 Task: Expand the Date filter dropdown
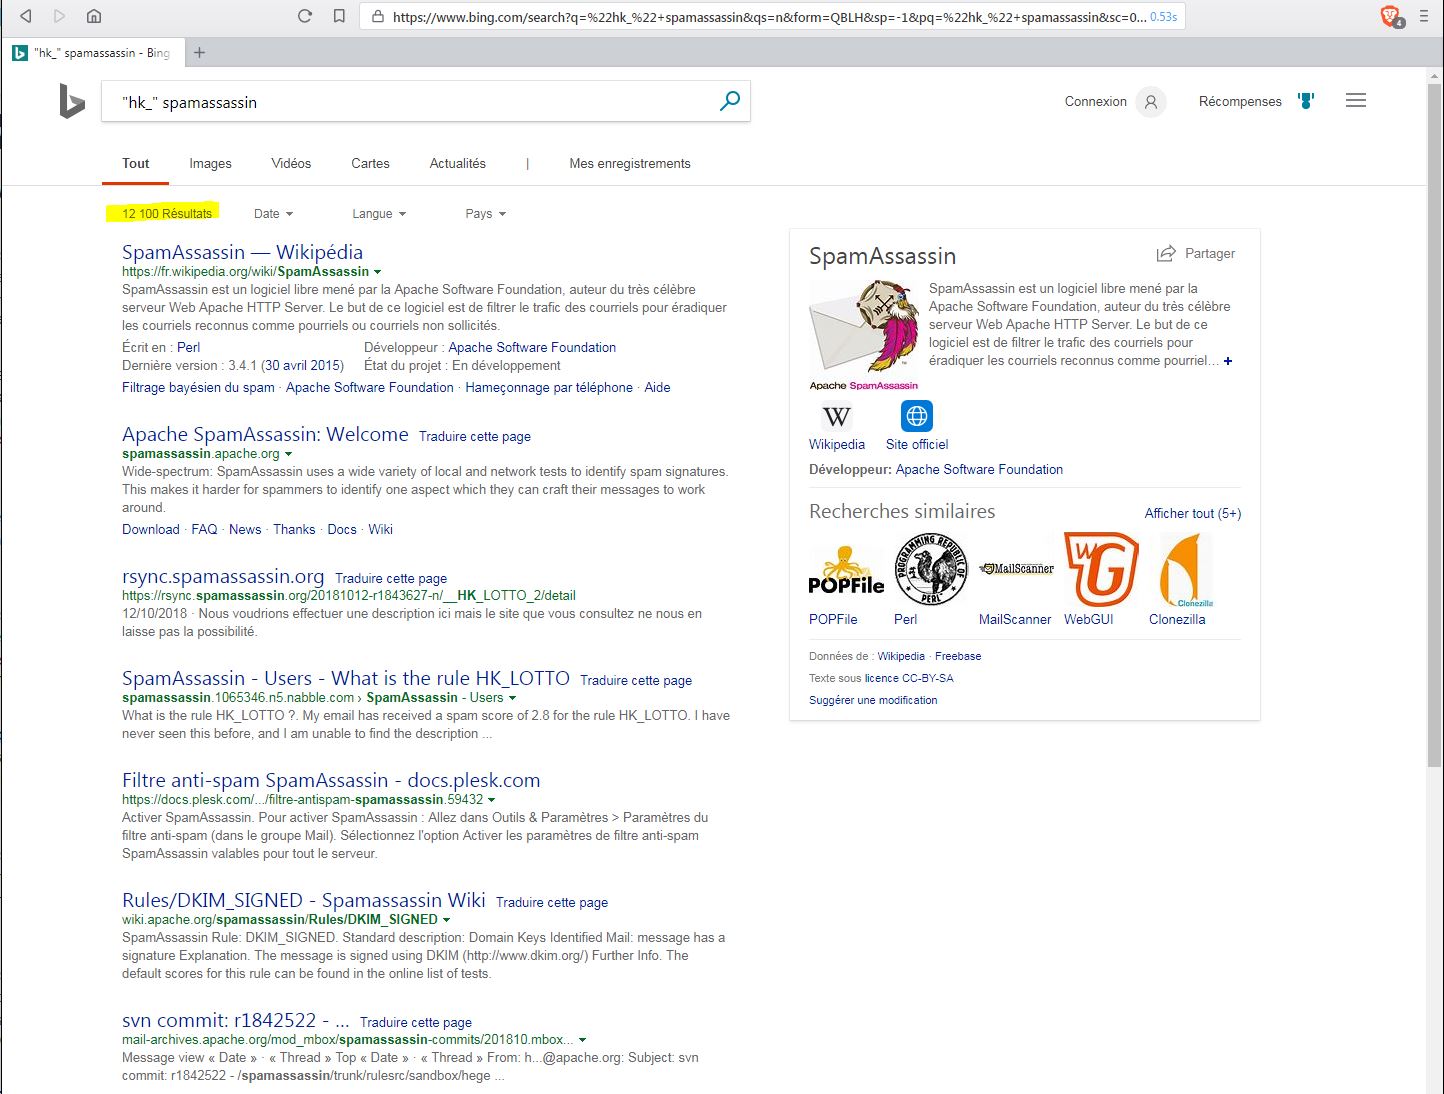pos(273,214)
